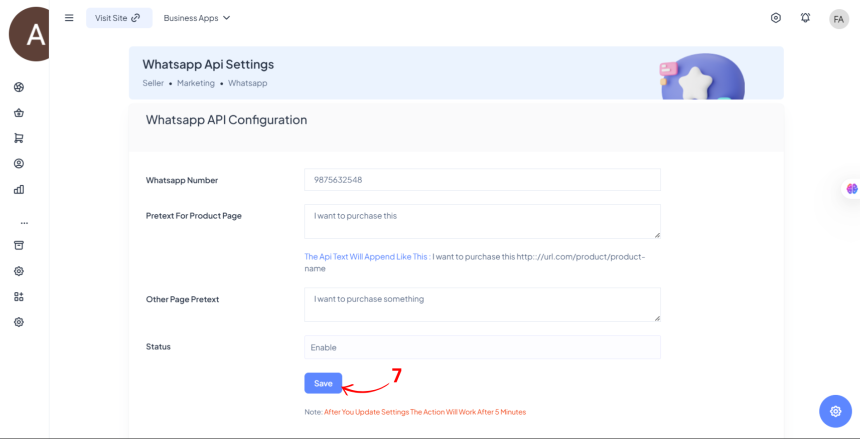Open the dashboard icon in sidebar

(x=19, y=87)
